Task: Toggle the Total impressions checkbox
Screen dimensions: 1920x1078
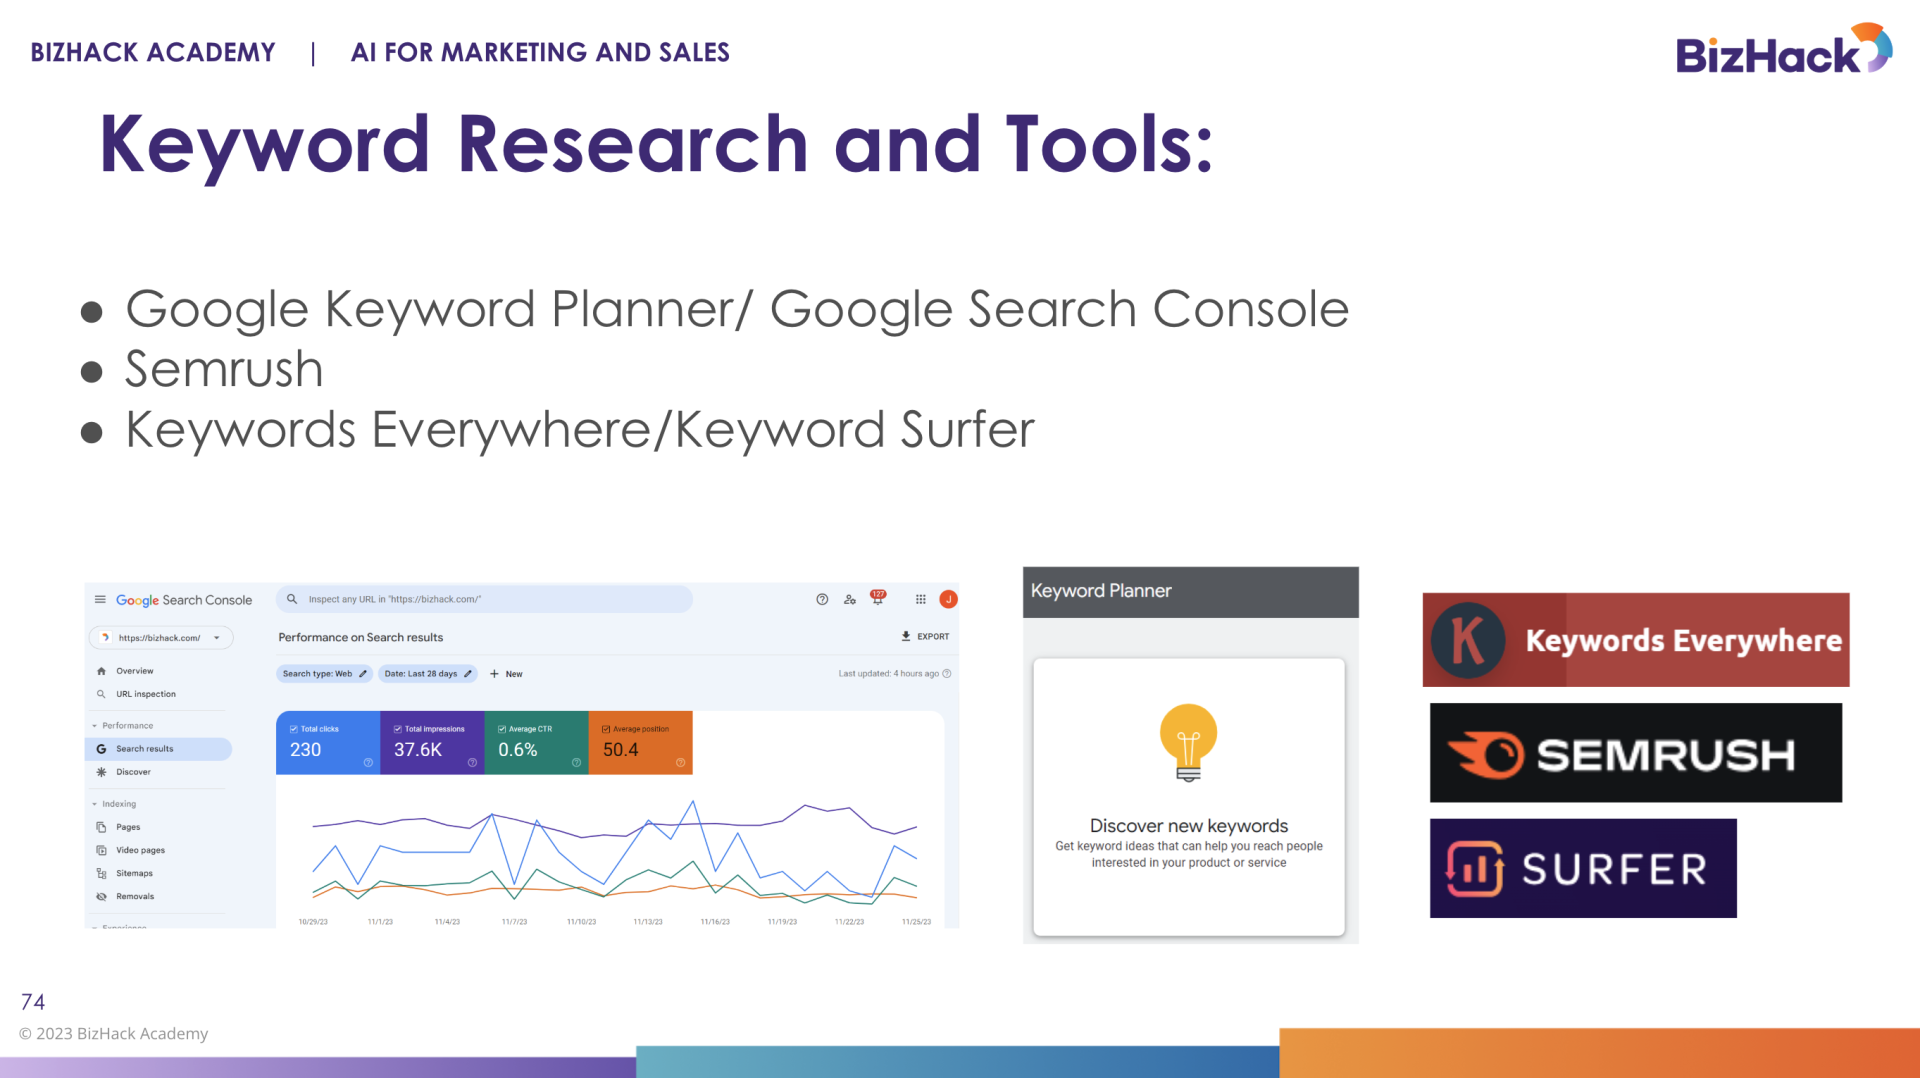Action: point(398,729)
